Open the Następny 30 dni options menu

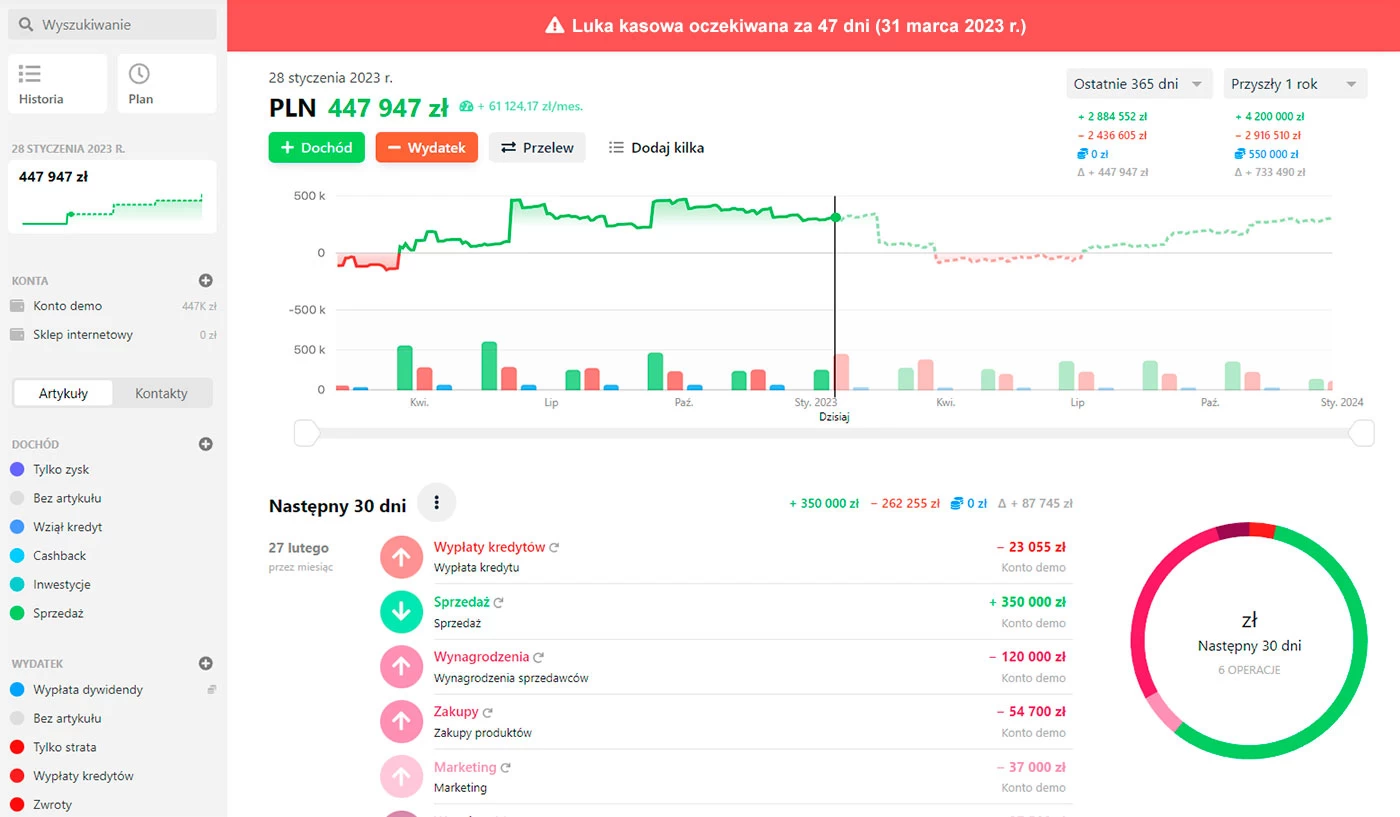tap(437, 503)
